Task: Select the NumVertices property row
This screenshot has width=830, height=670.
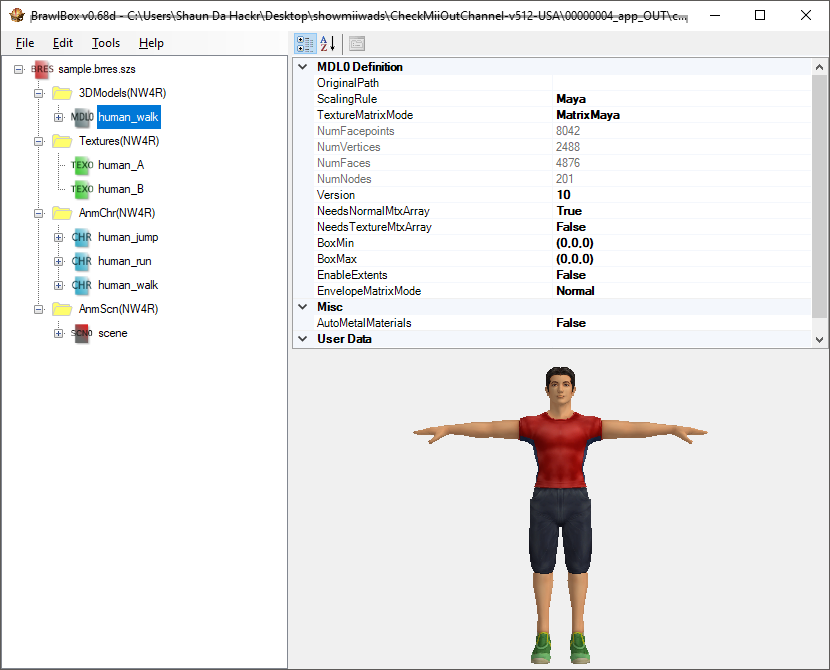Action: (x=562, y=147)
